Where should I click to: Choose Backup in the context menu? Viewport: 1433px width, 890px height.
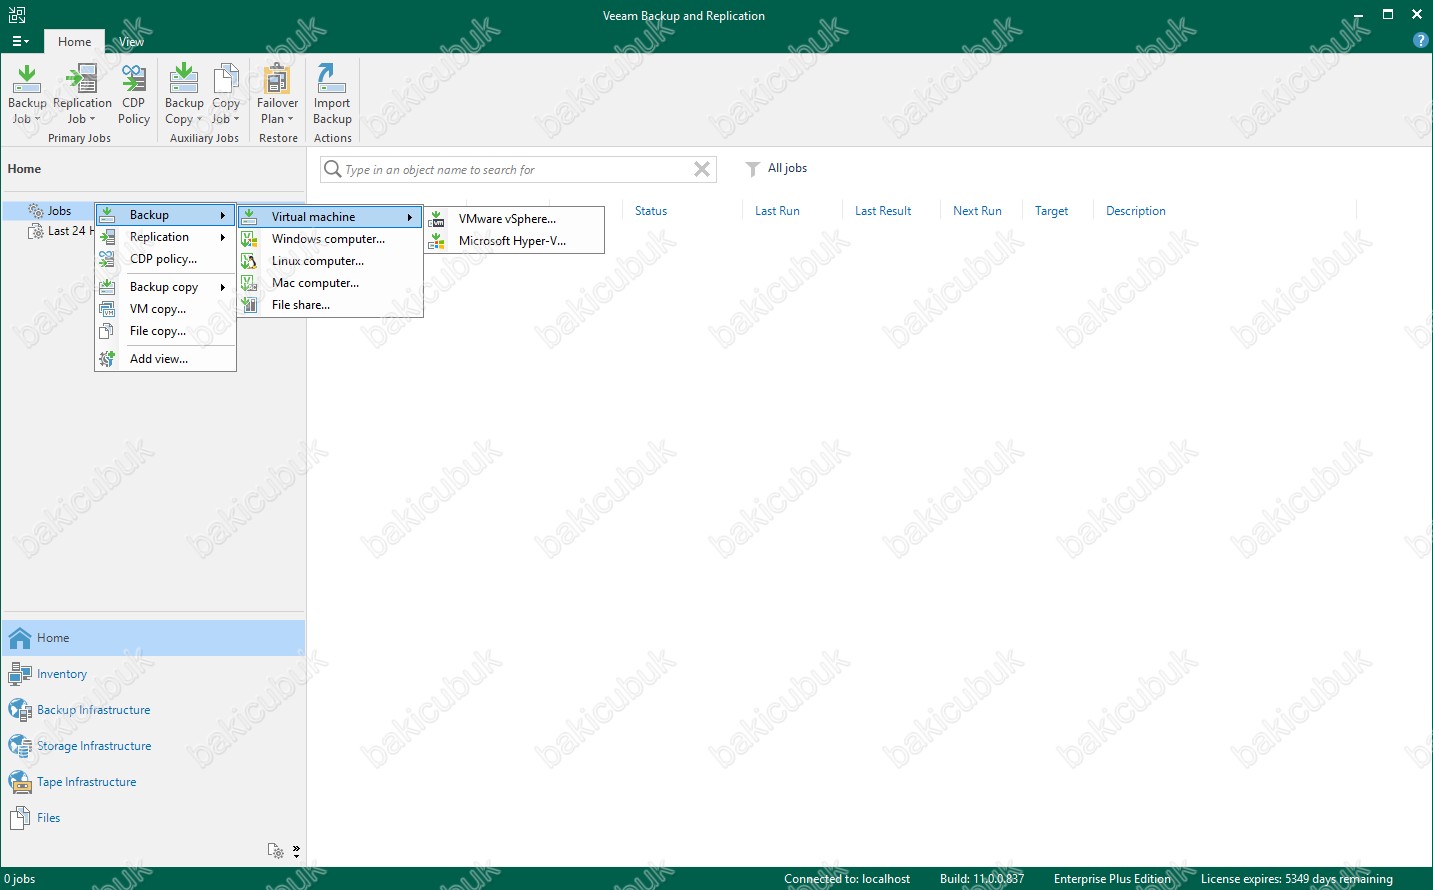[x=165, y=215]
